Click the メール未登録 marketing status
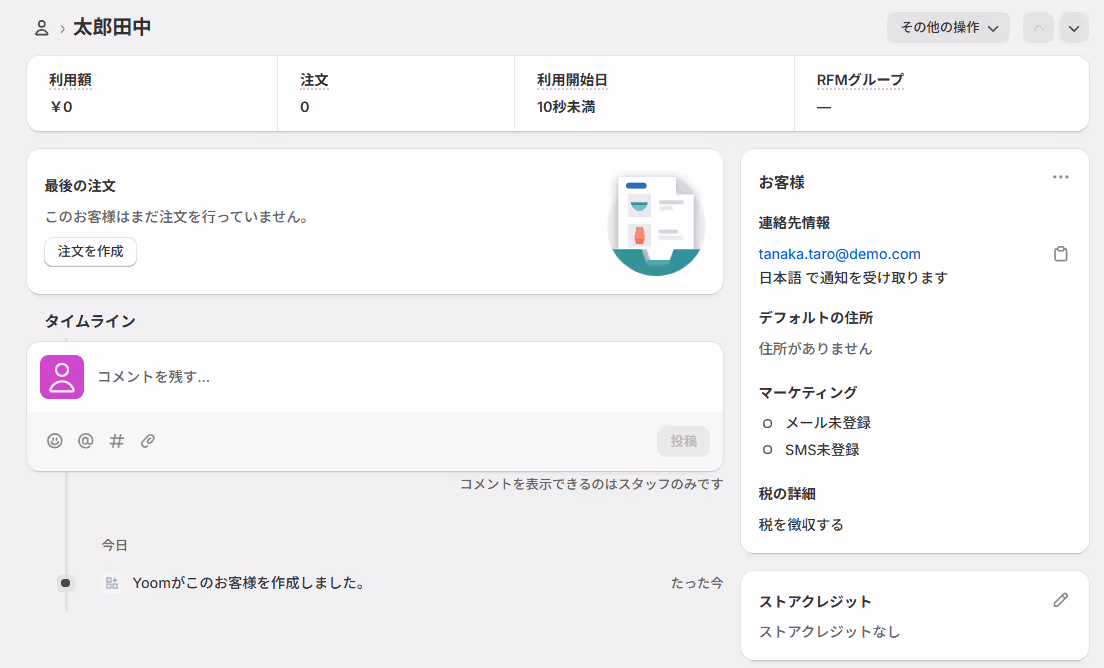The width and height of the screenshot is (1104, 668). pyautogui.click(x=828, y=423)
